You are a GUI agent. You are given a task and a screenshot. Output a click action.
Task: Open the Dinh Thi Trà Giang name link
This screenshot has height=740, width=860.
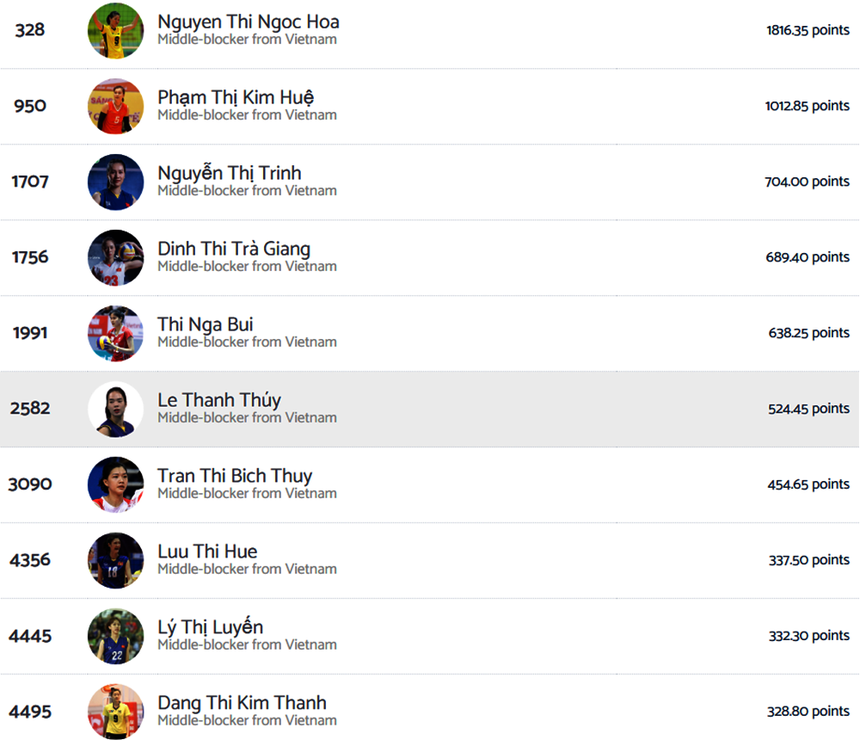click(x=234, y=249)
